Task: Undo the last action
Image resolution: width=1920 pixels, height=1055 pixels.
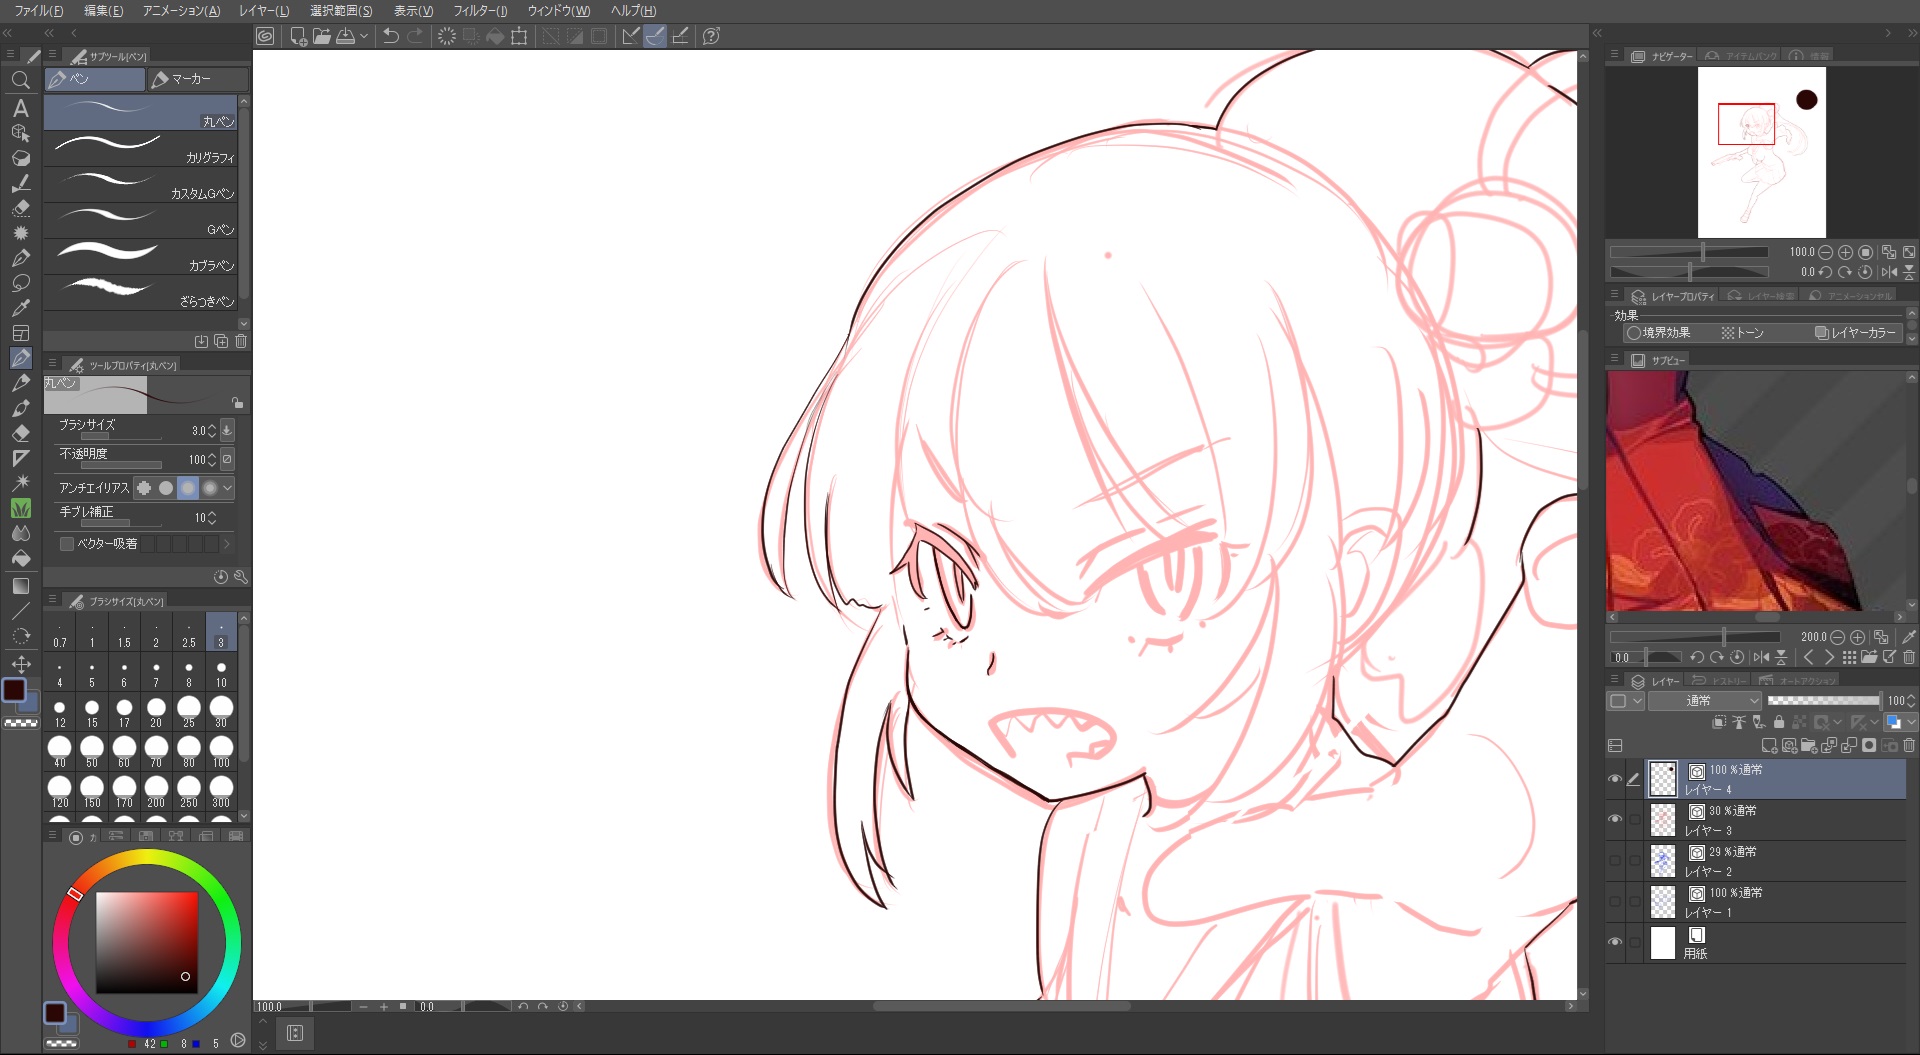Action: click(x=391, y=36)
